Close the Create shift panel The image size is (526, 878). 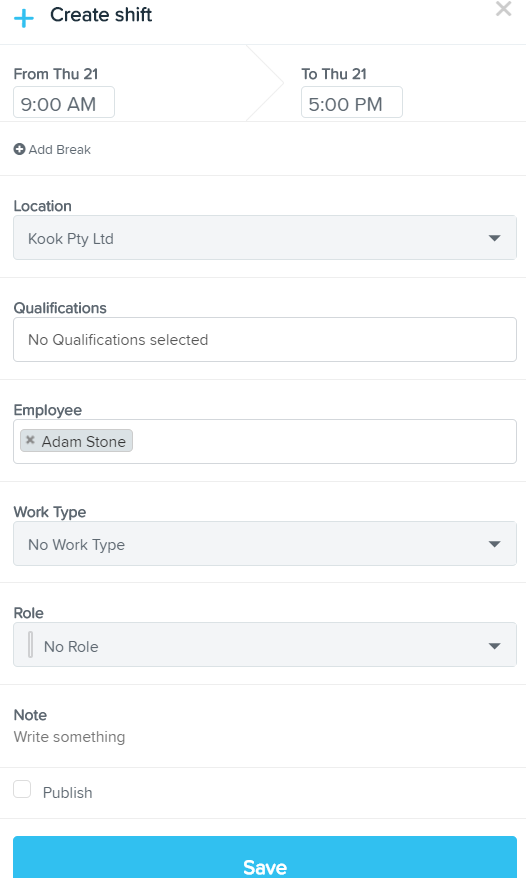pos(503,9)
